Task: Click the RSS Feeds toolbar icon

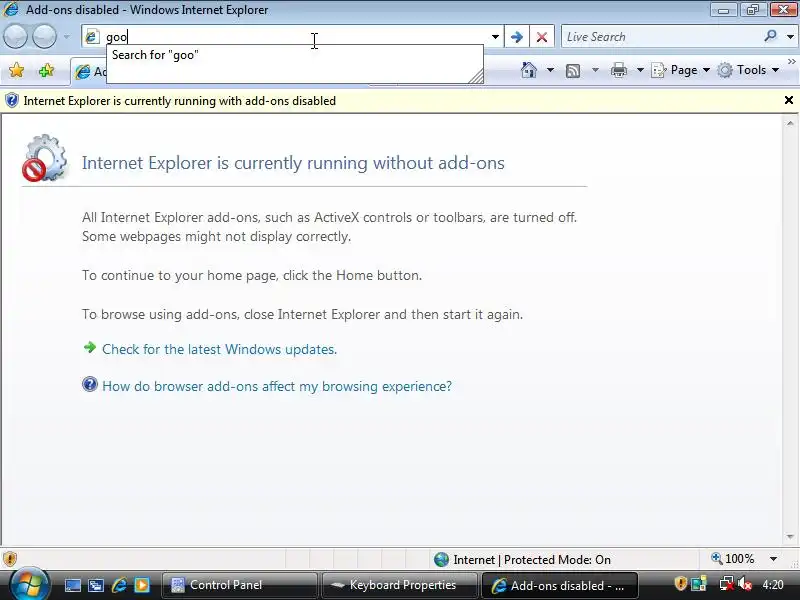Action: (x=573, y=70)
